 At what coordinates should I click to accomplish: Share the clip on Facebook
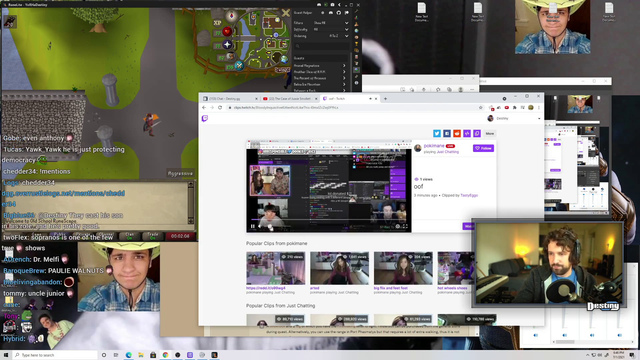point(447,133)
